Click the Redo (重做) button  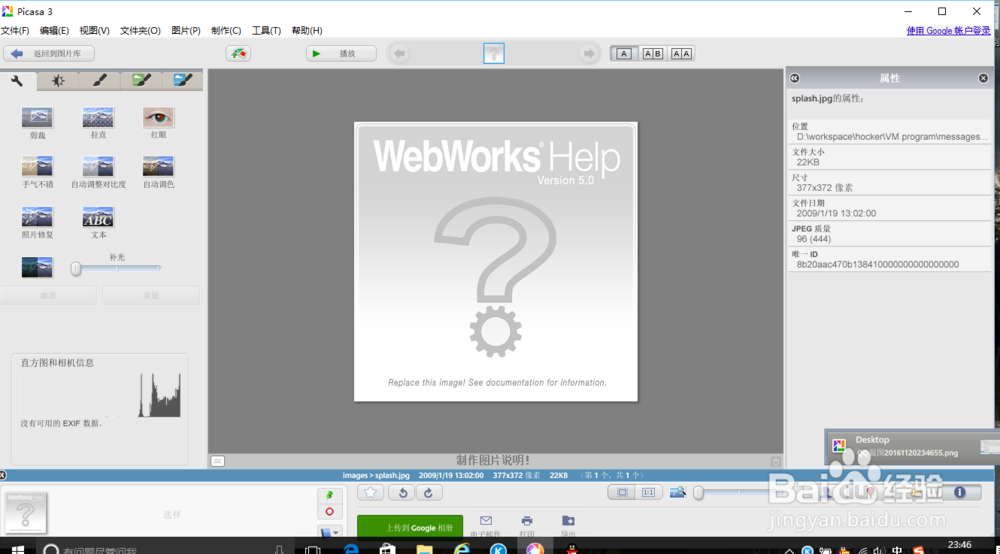point(151,296)
